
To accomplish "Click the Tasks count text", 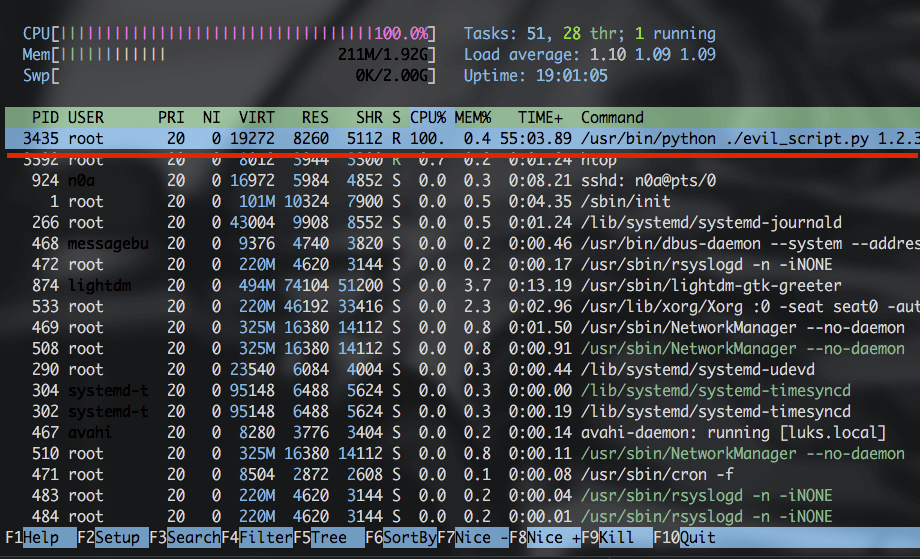I will pyautogui.click(x=590, y=33).
